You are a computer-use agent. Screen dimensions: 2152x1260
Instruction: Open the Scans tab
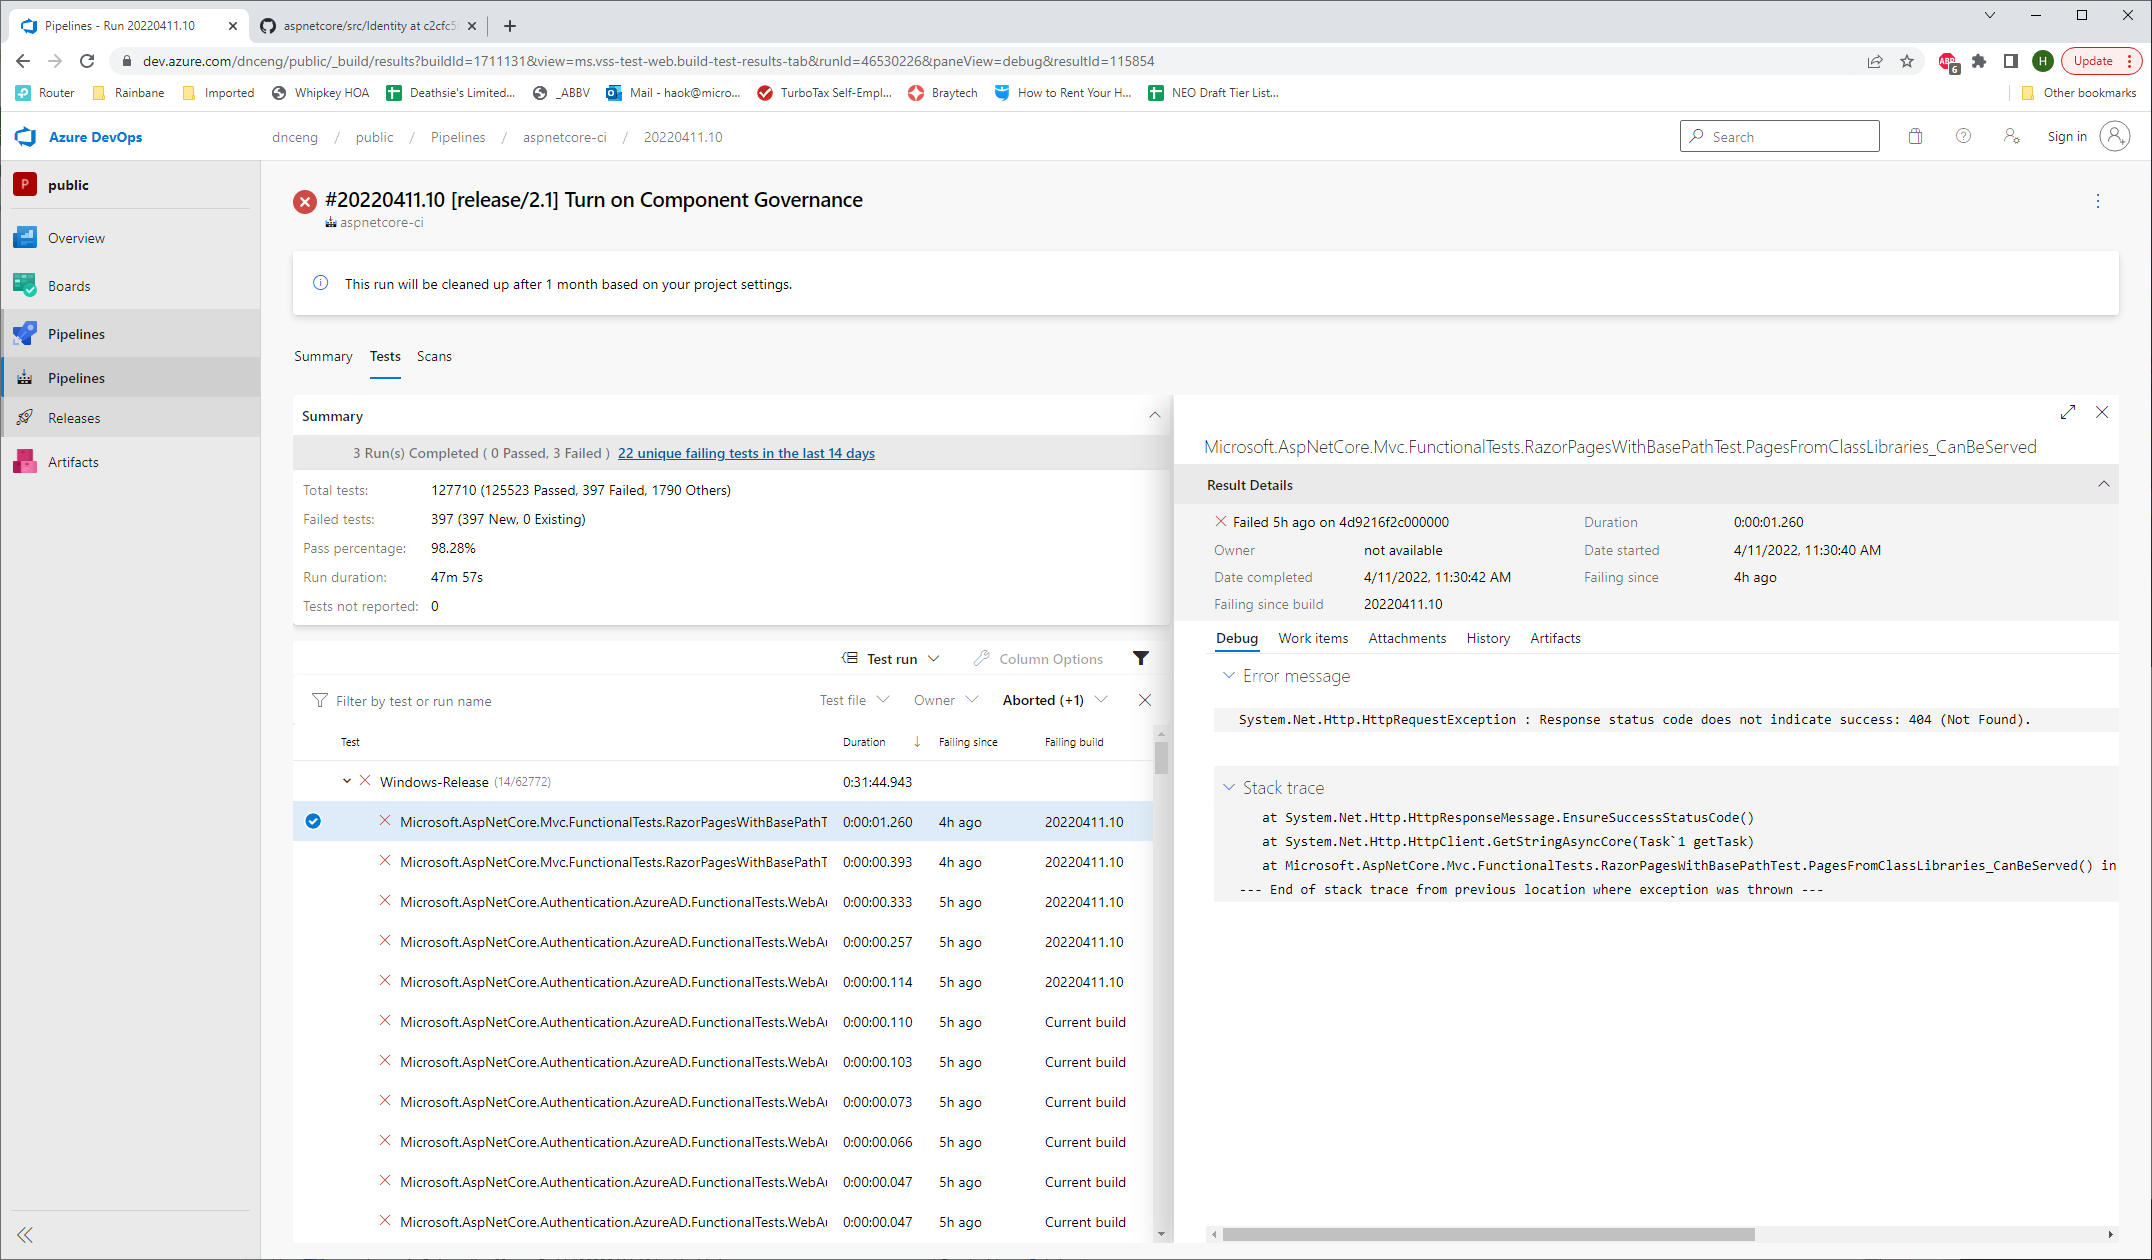(434, 356)
